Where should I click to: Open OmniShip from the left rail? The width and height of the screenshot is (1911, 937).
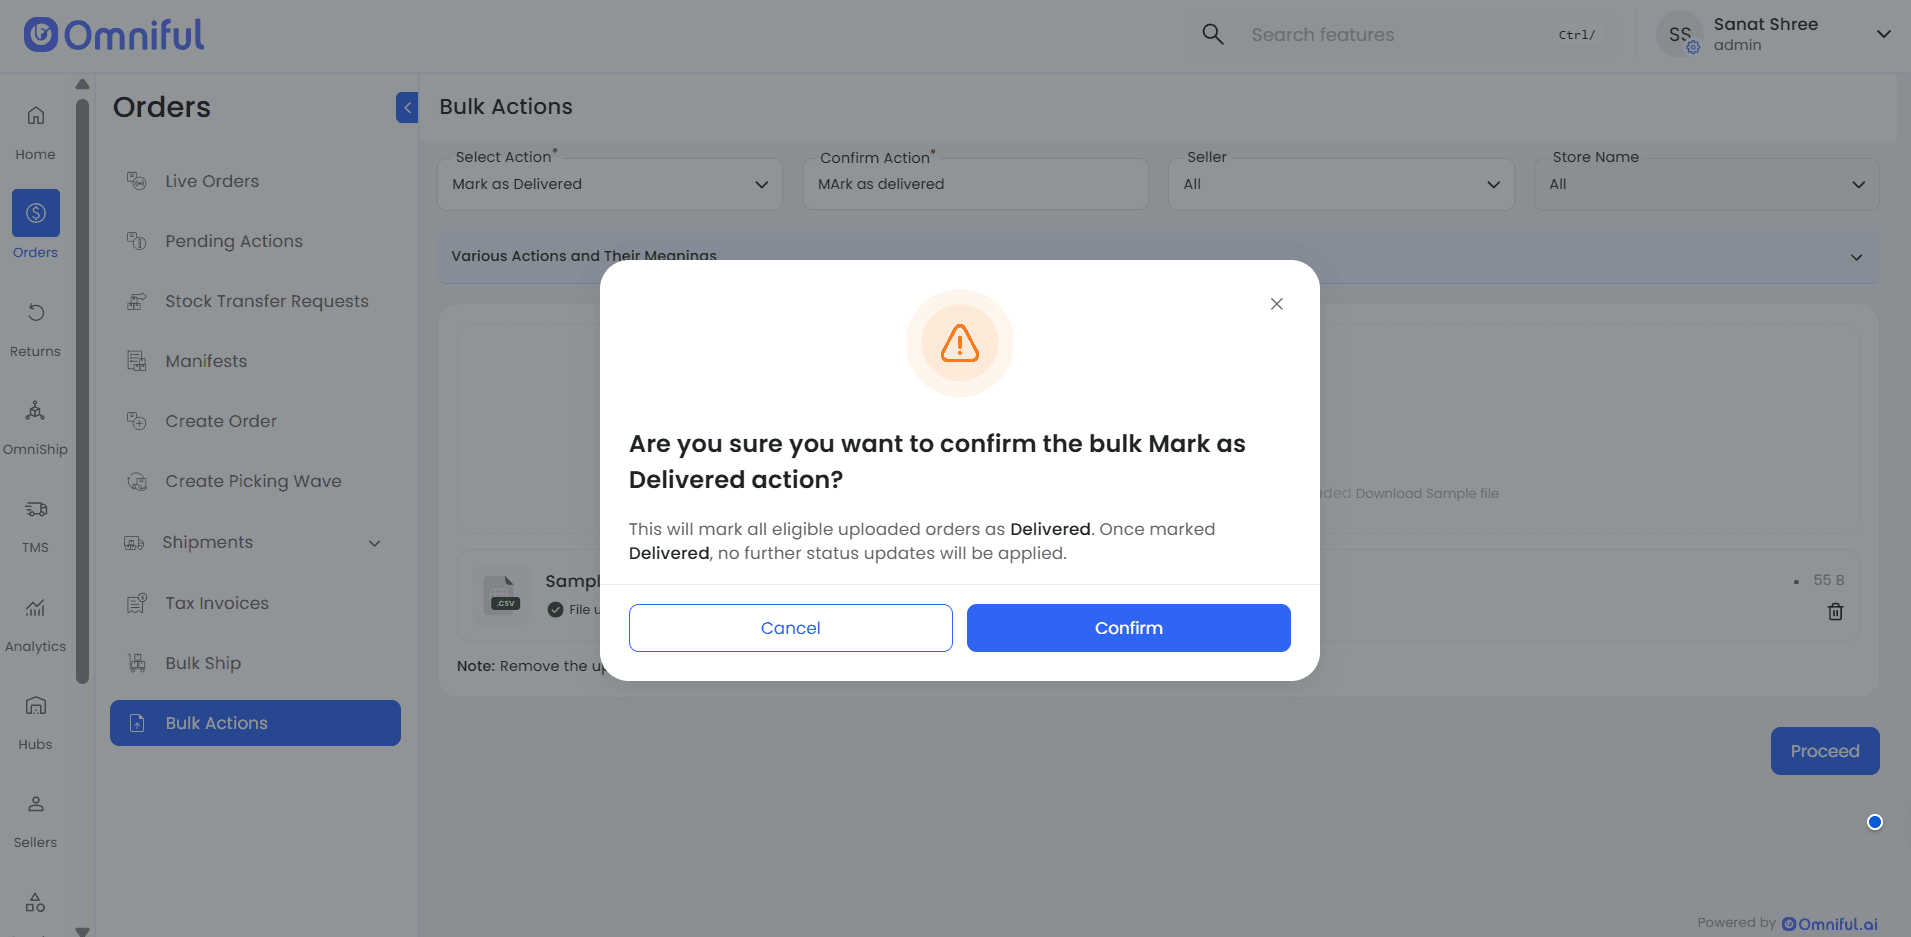tap(36, 411)
